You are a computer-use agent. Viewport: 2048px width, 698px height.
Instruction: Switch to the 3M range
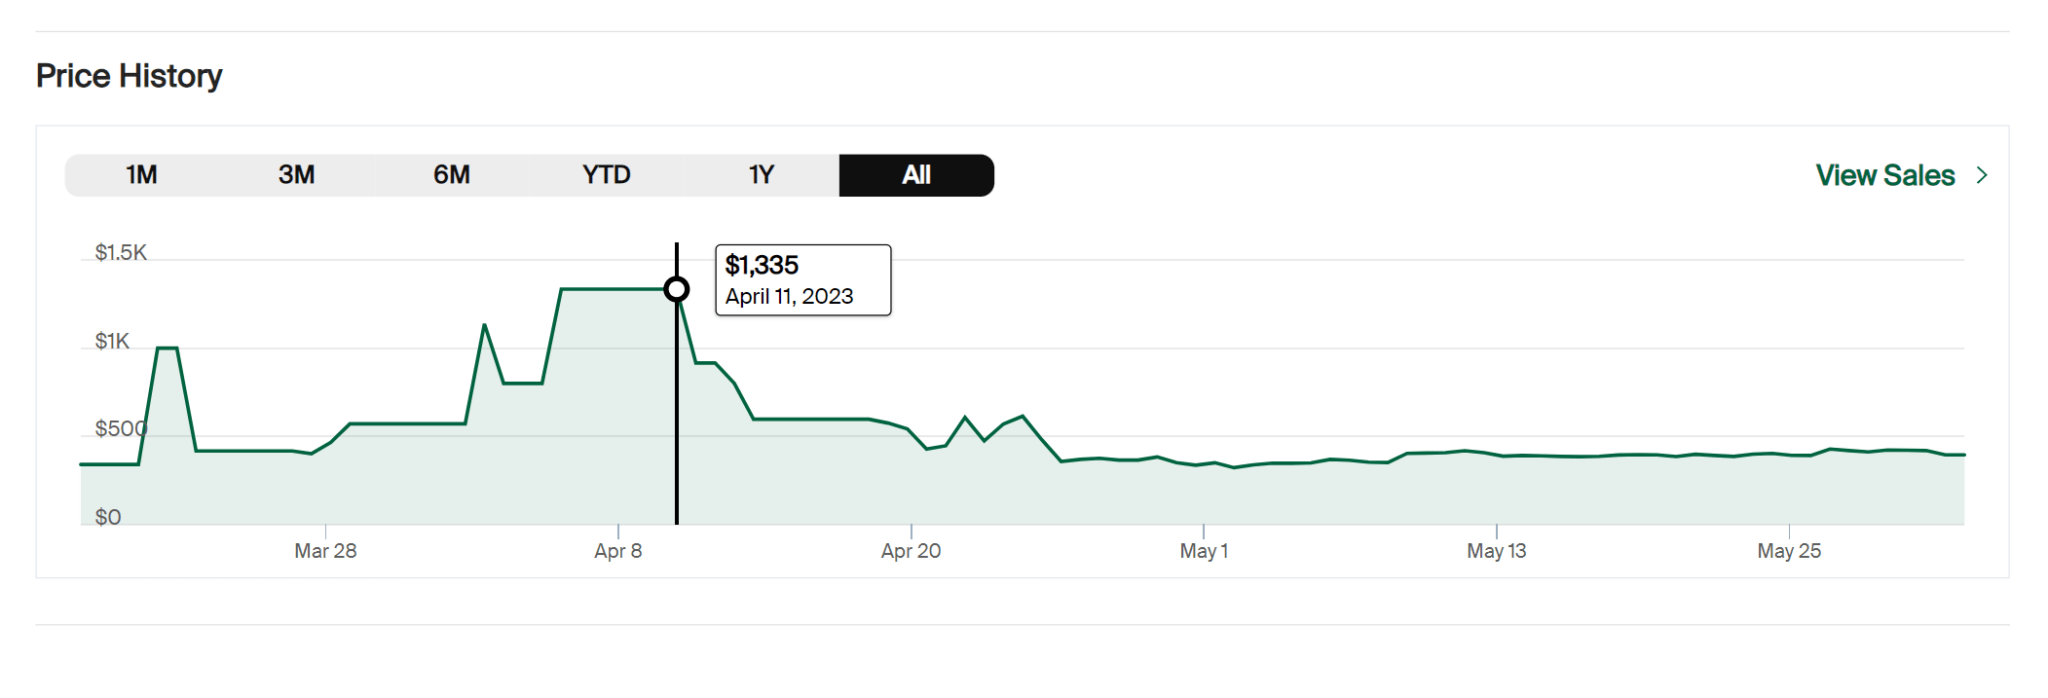click(x=296, y=175)
